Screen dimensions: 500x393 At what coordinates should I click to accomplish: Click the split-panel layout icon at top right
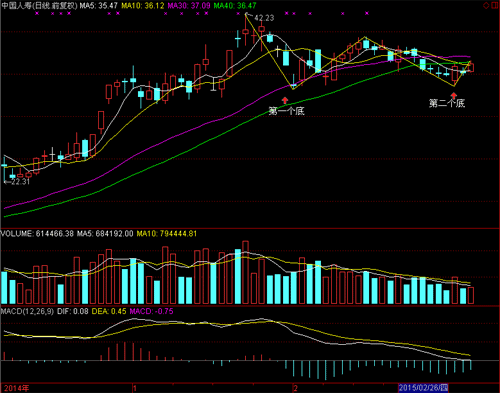tap(495, 5)
